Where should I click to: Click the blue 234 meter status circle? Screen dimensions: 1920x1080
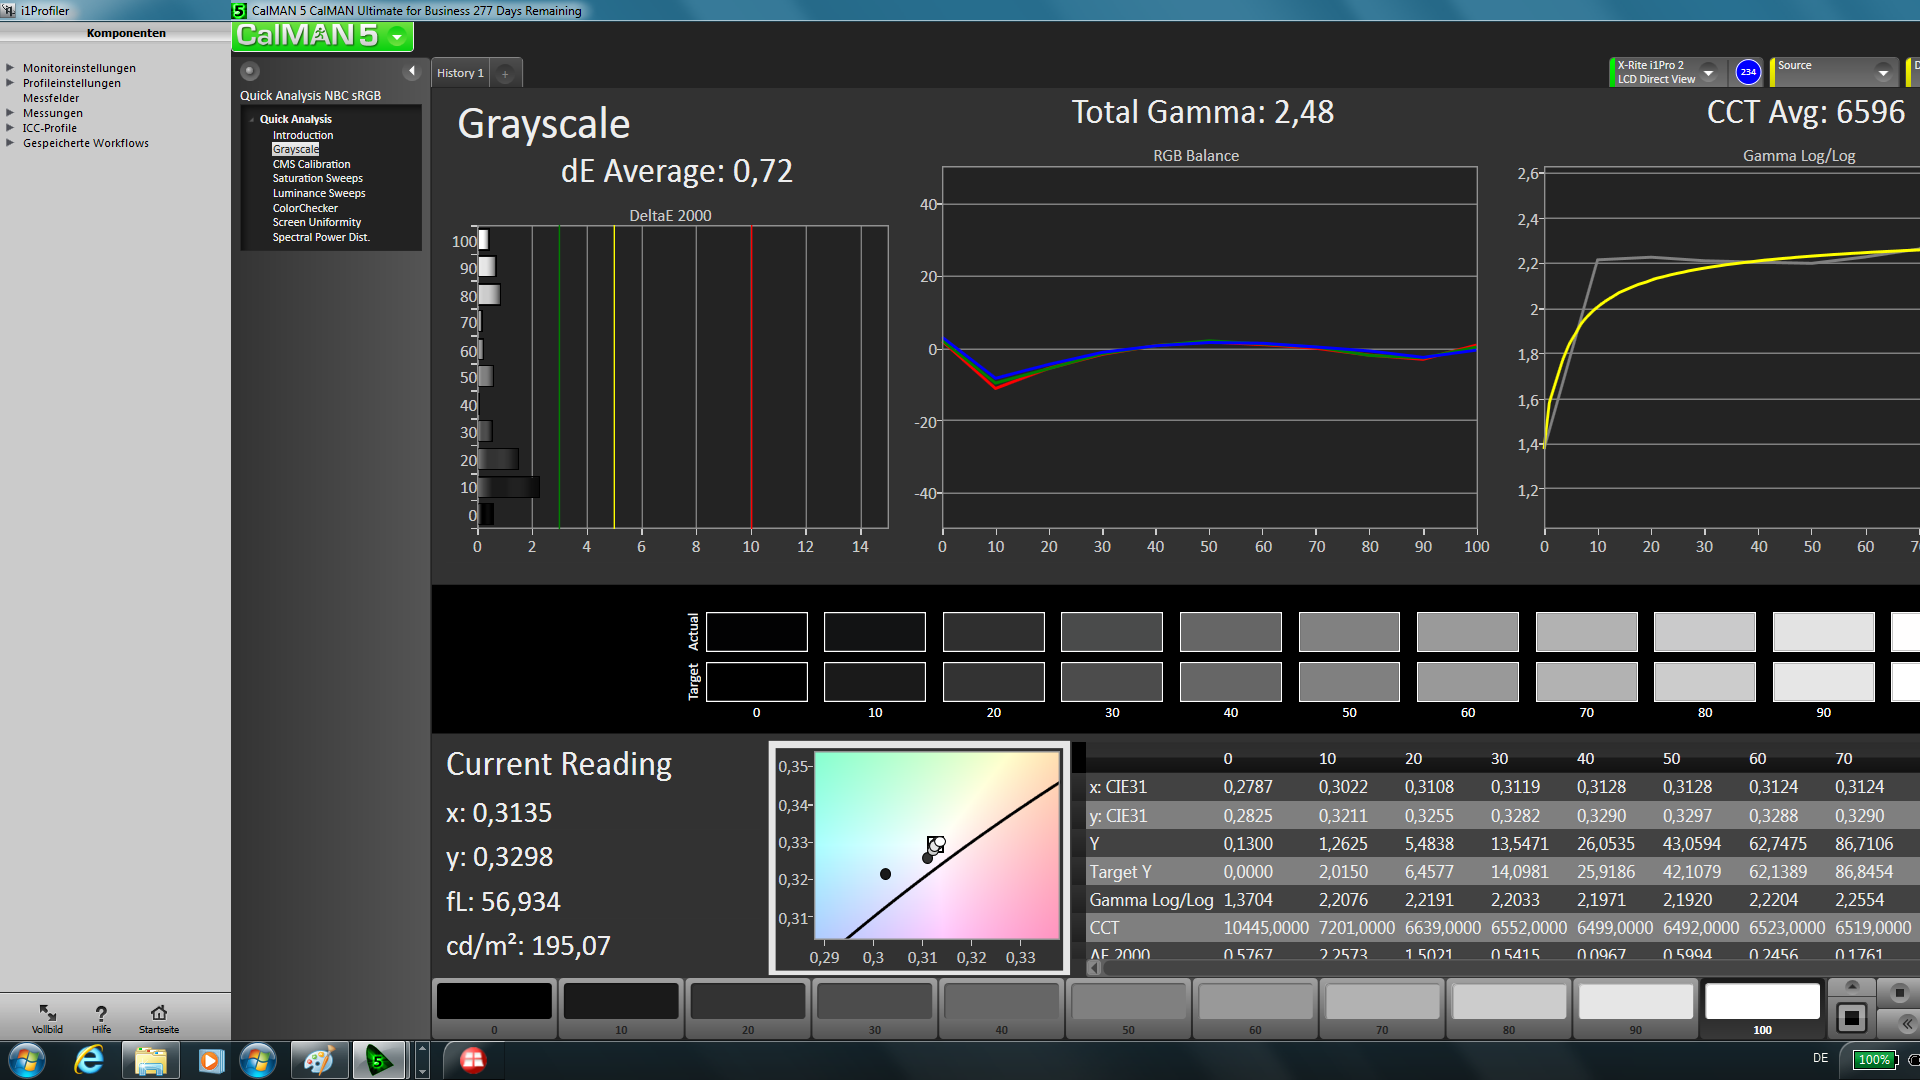point(1747,72)
